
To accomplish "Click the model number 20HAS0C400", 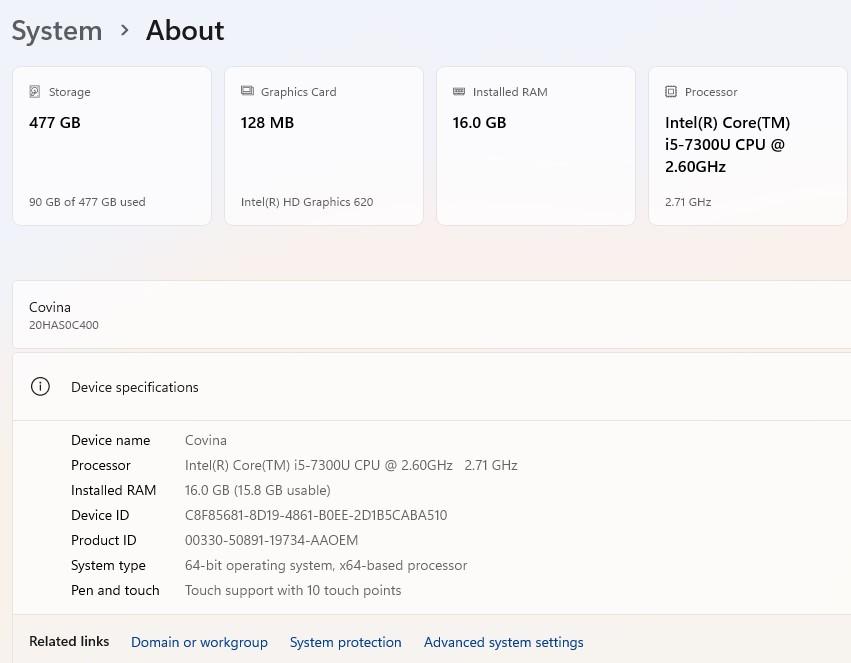I will point(63,325).
